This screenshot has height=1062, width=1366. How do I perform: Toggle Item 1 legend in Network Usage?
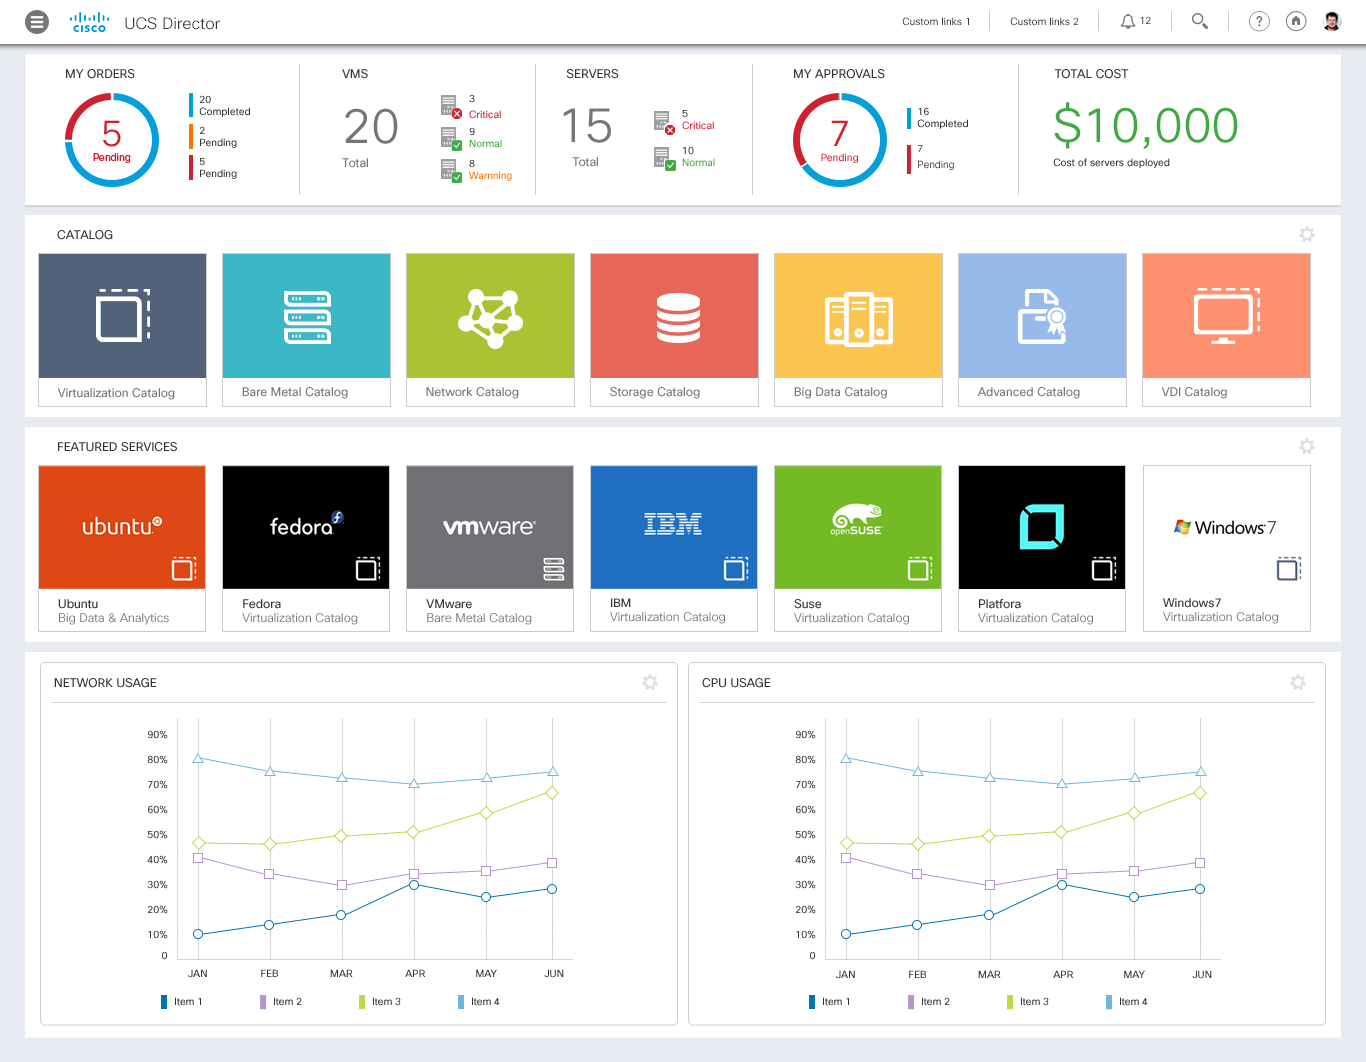(x=182, y=1001)
